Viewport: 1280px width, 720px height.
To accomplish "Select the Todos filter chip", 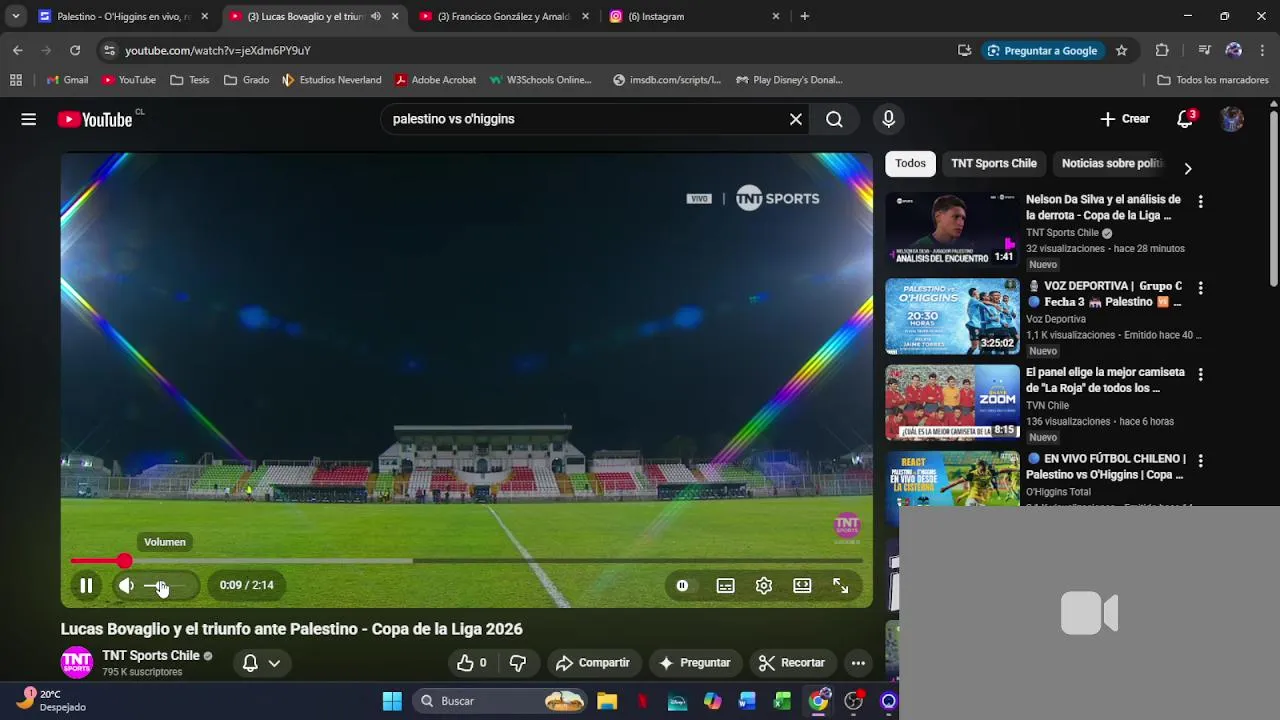I will tap(910, 163).
